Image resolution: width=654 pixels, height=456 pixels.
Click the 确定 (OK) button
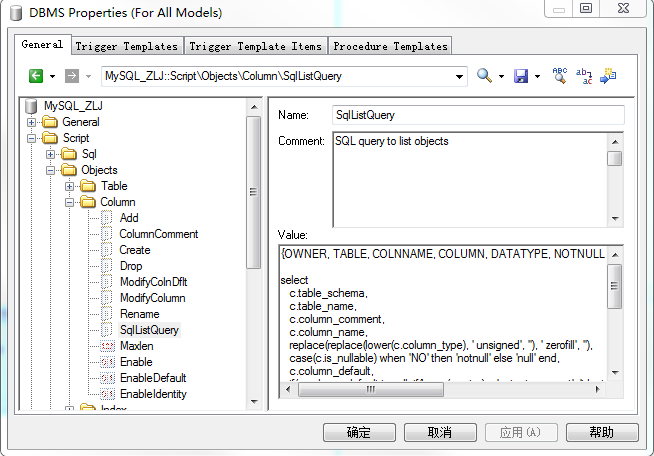pos(359,433)
